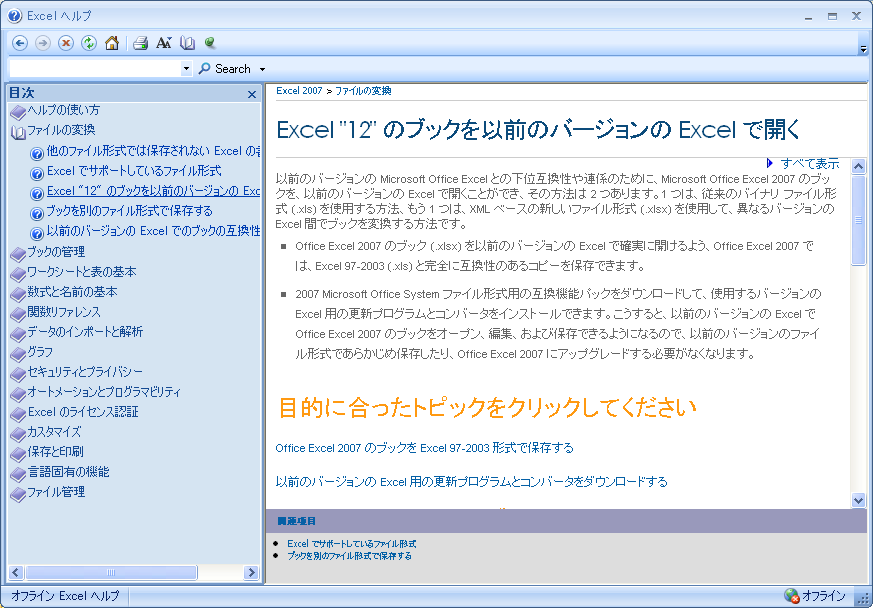
Task: Click the Forward navigation arrow
Action: [x=43, y=43]
